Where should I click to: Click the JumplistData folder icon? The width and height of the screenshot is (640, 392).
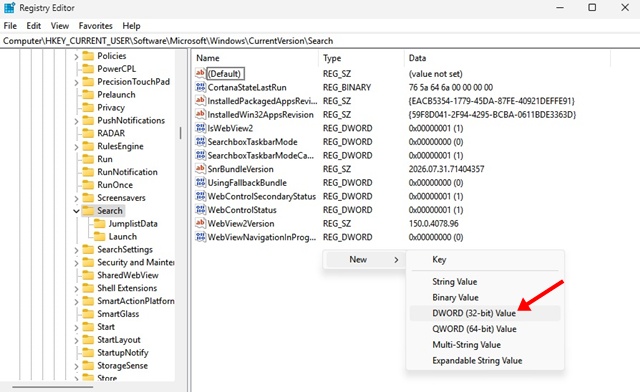tap(100, 224)
